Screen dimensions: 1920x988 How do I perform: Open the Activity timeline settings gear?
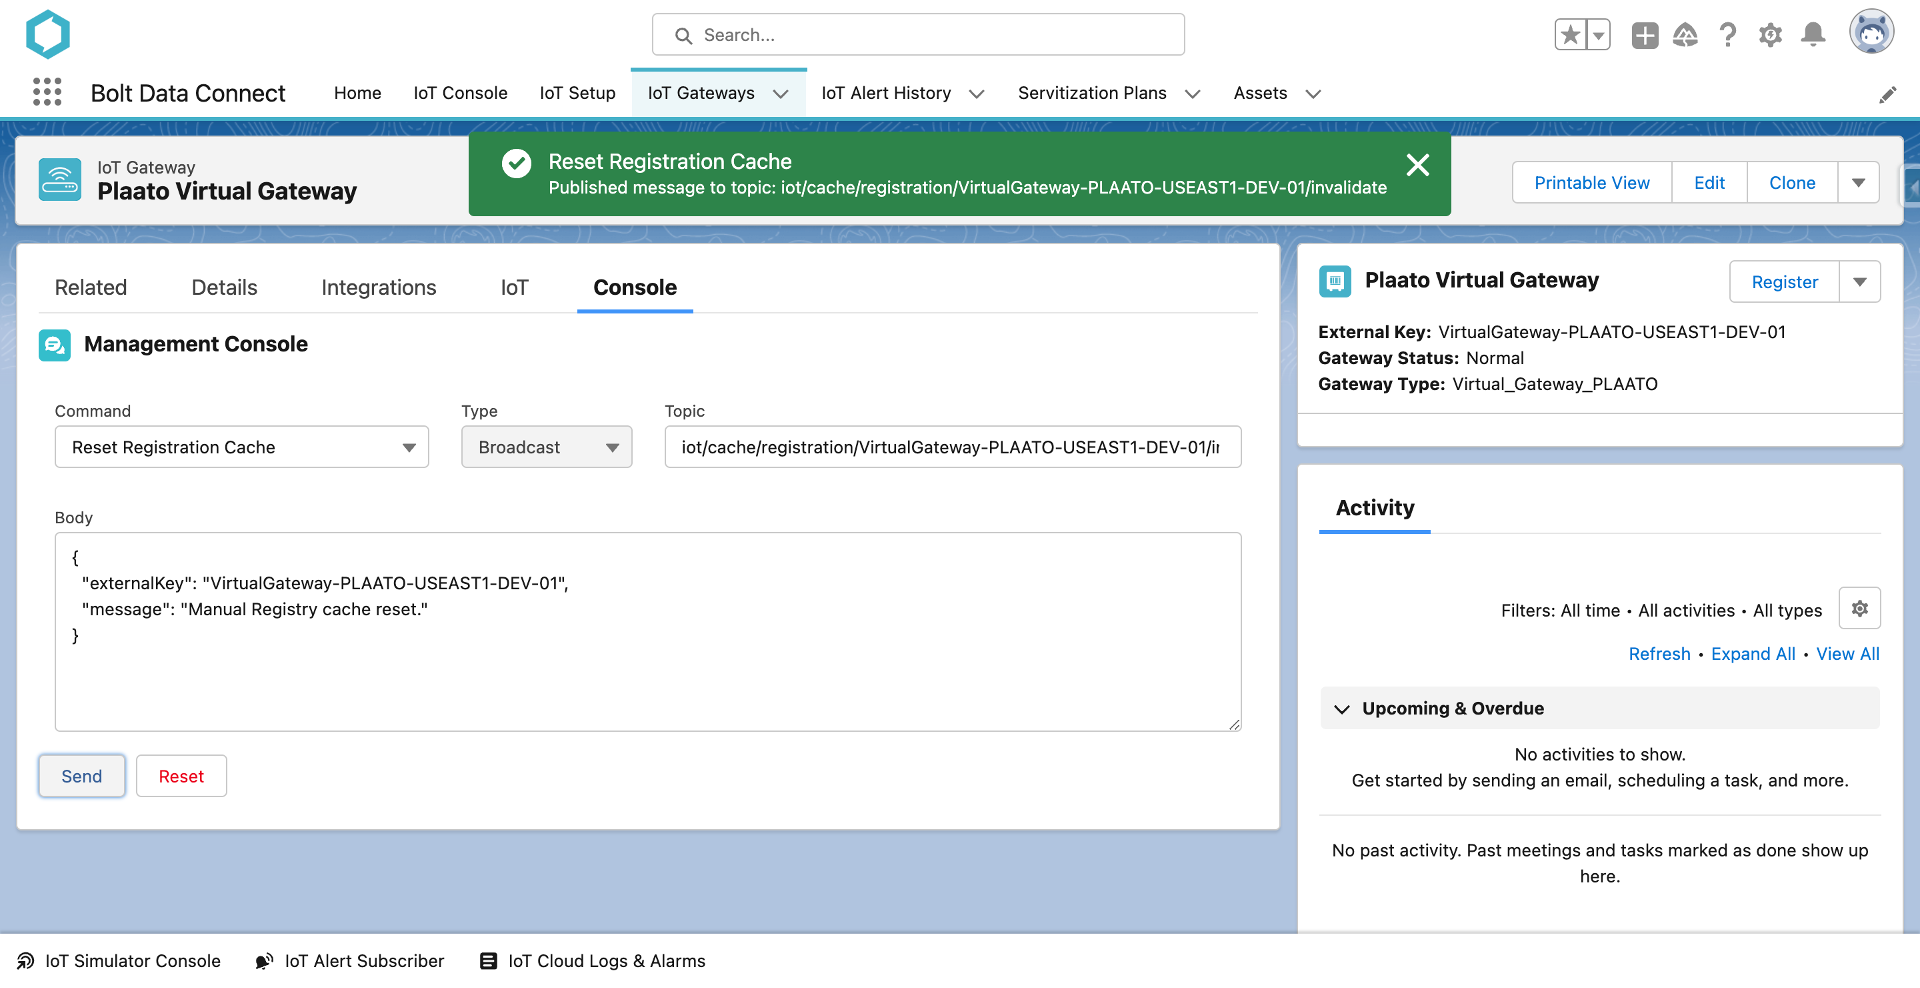pyautogui.click(x=1859, y=608)
